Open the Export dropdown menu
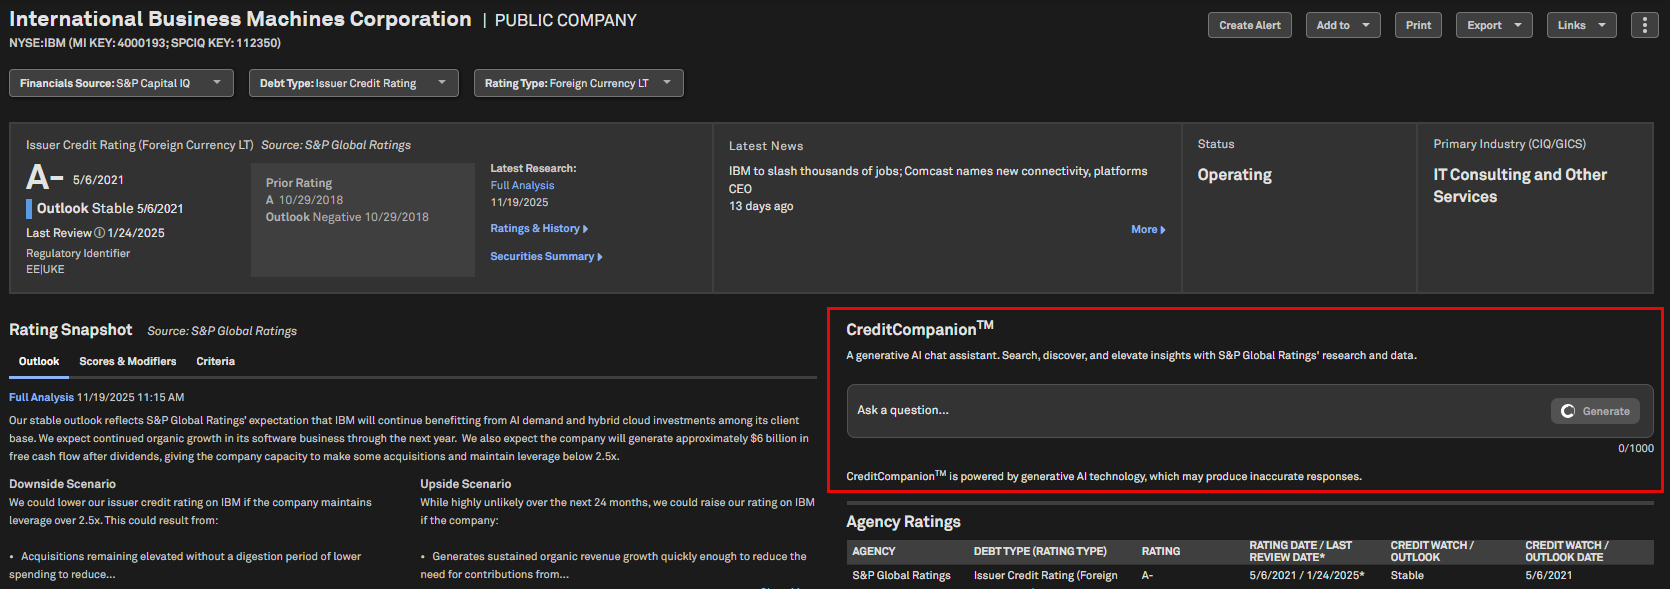Screen dimensions: 1670x589 (x=1493, y=25)
